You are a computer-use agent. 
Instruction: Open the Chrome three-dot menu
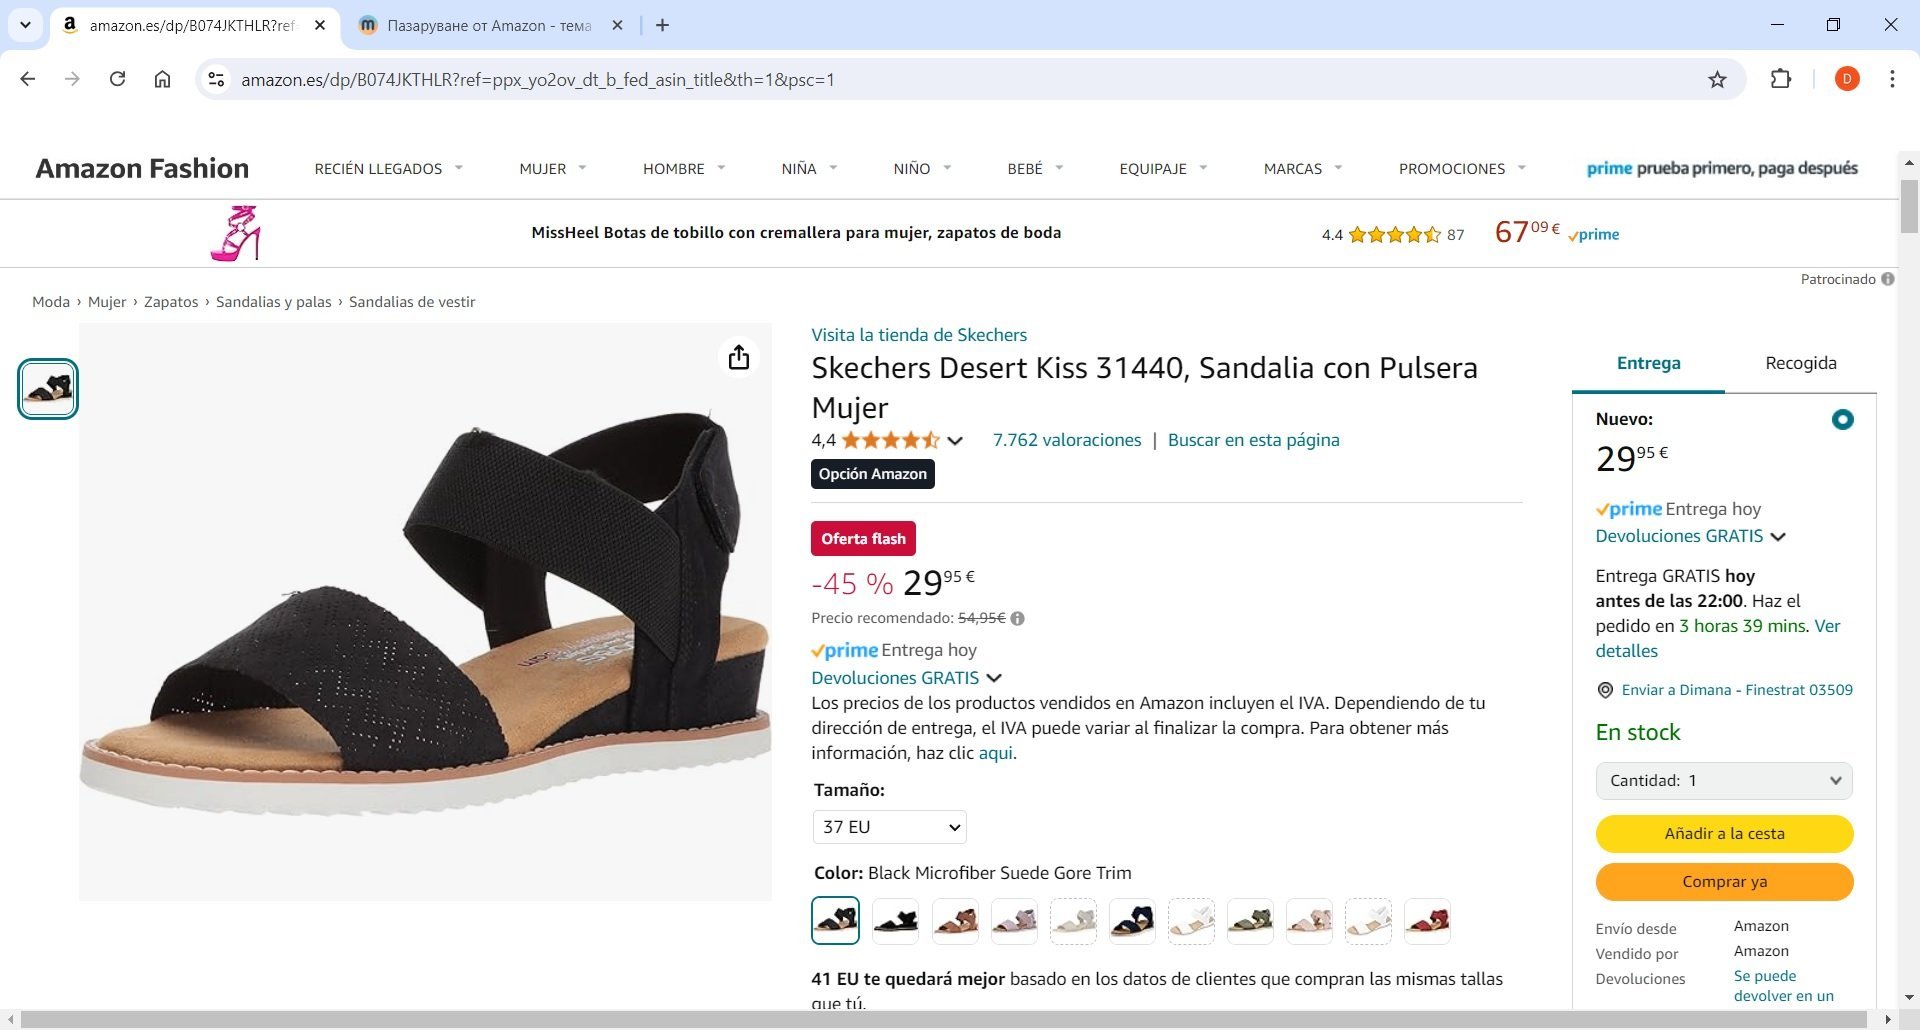pos(1892,79)
